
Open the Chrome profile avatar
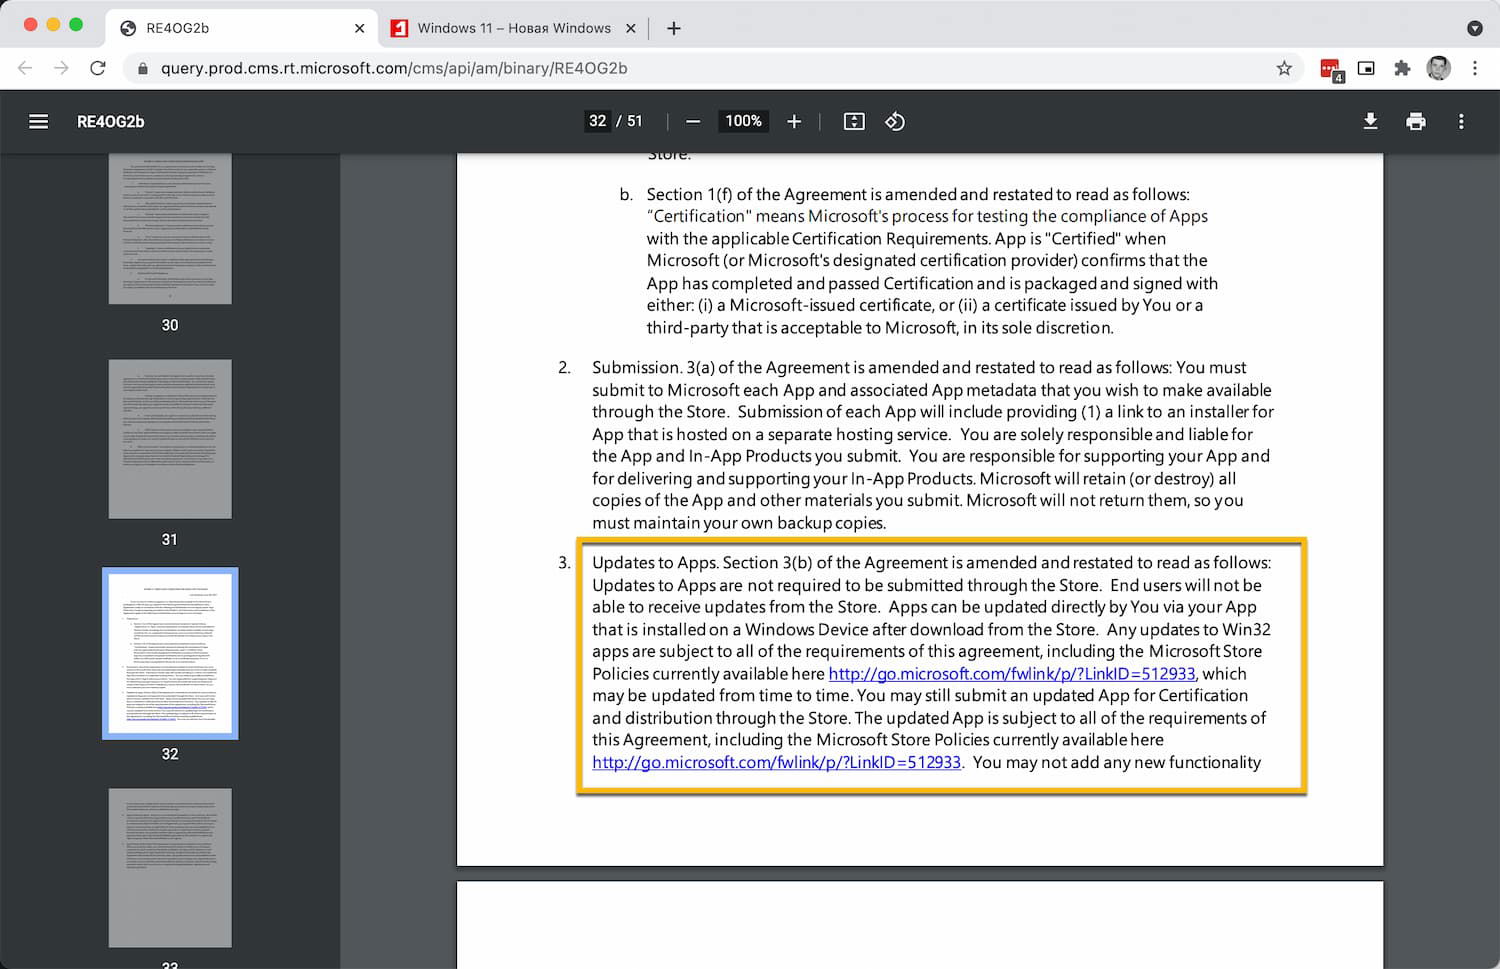coord(1438,68)
